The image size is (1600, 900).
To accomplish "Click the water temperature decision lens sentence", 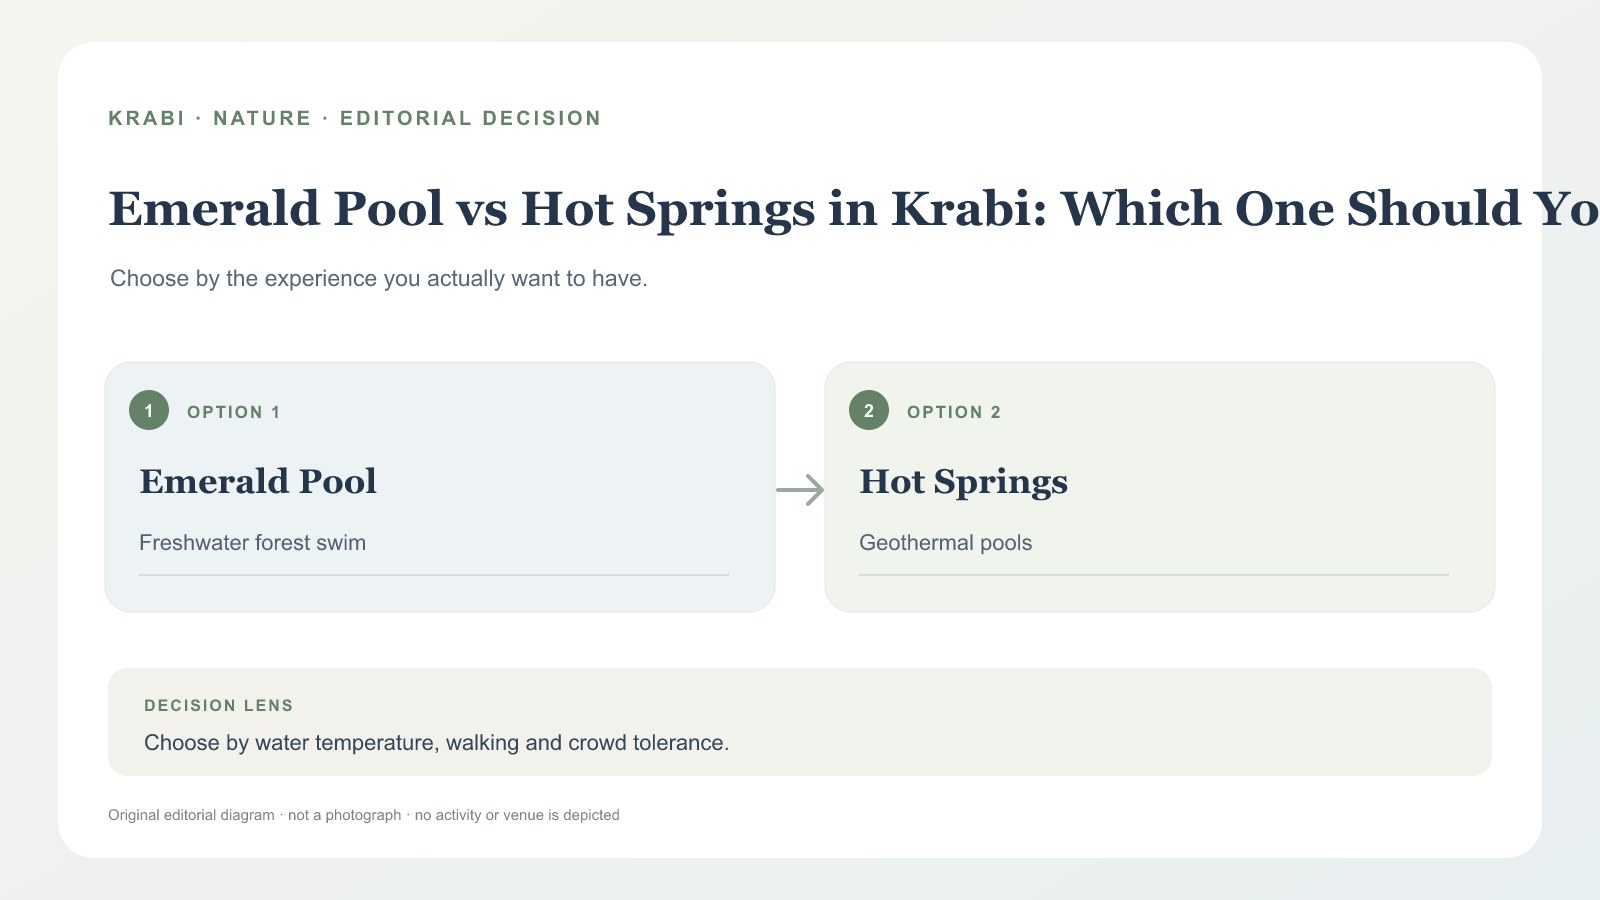I will coord(436,743).
